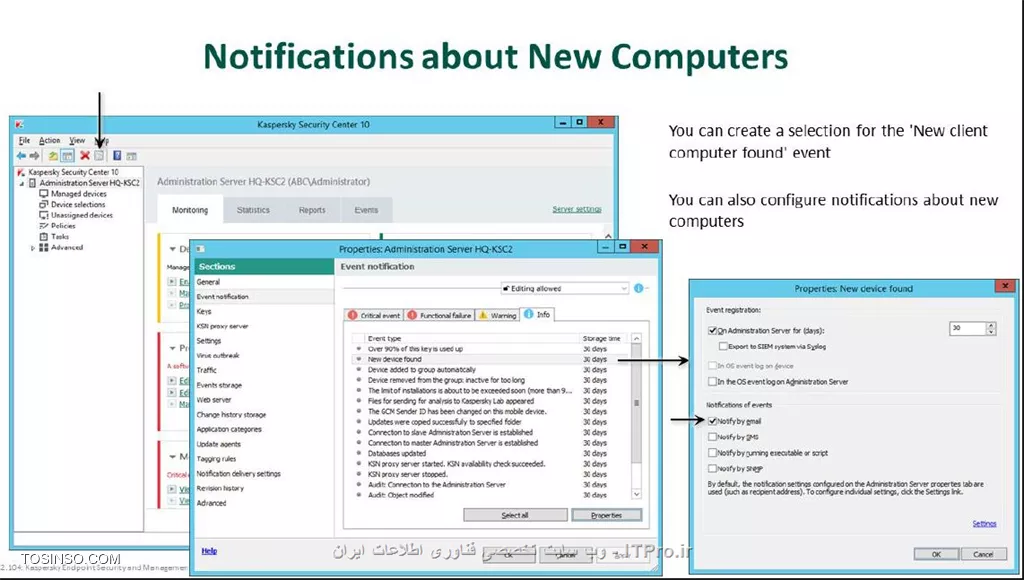Click the red X Delete toolbar icon
Image resolution: width=1024 pixels, height=580 pixels.
pyautogui.click(x=85, y=155)
